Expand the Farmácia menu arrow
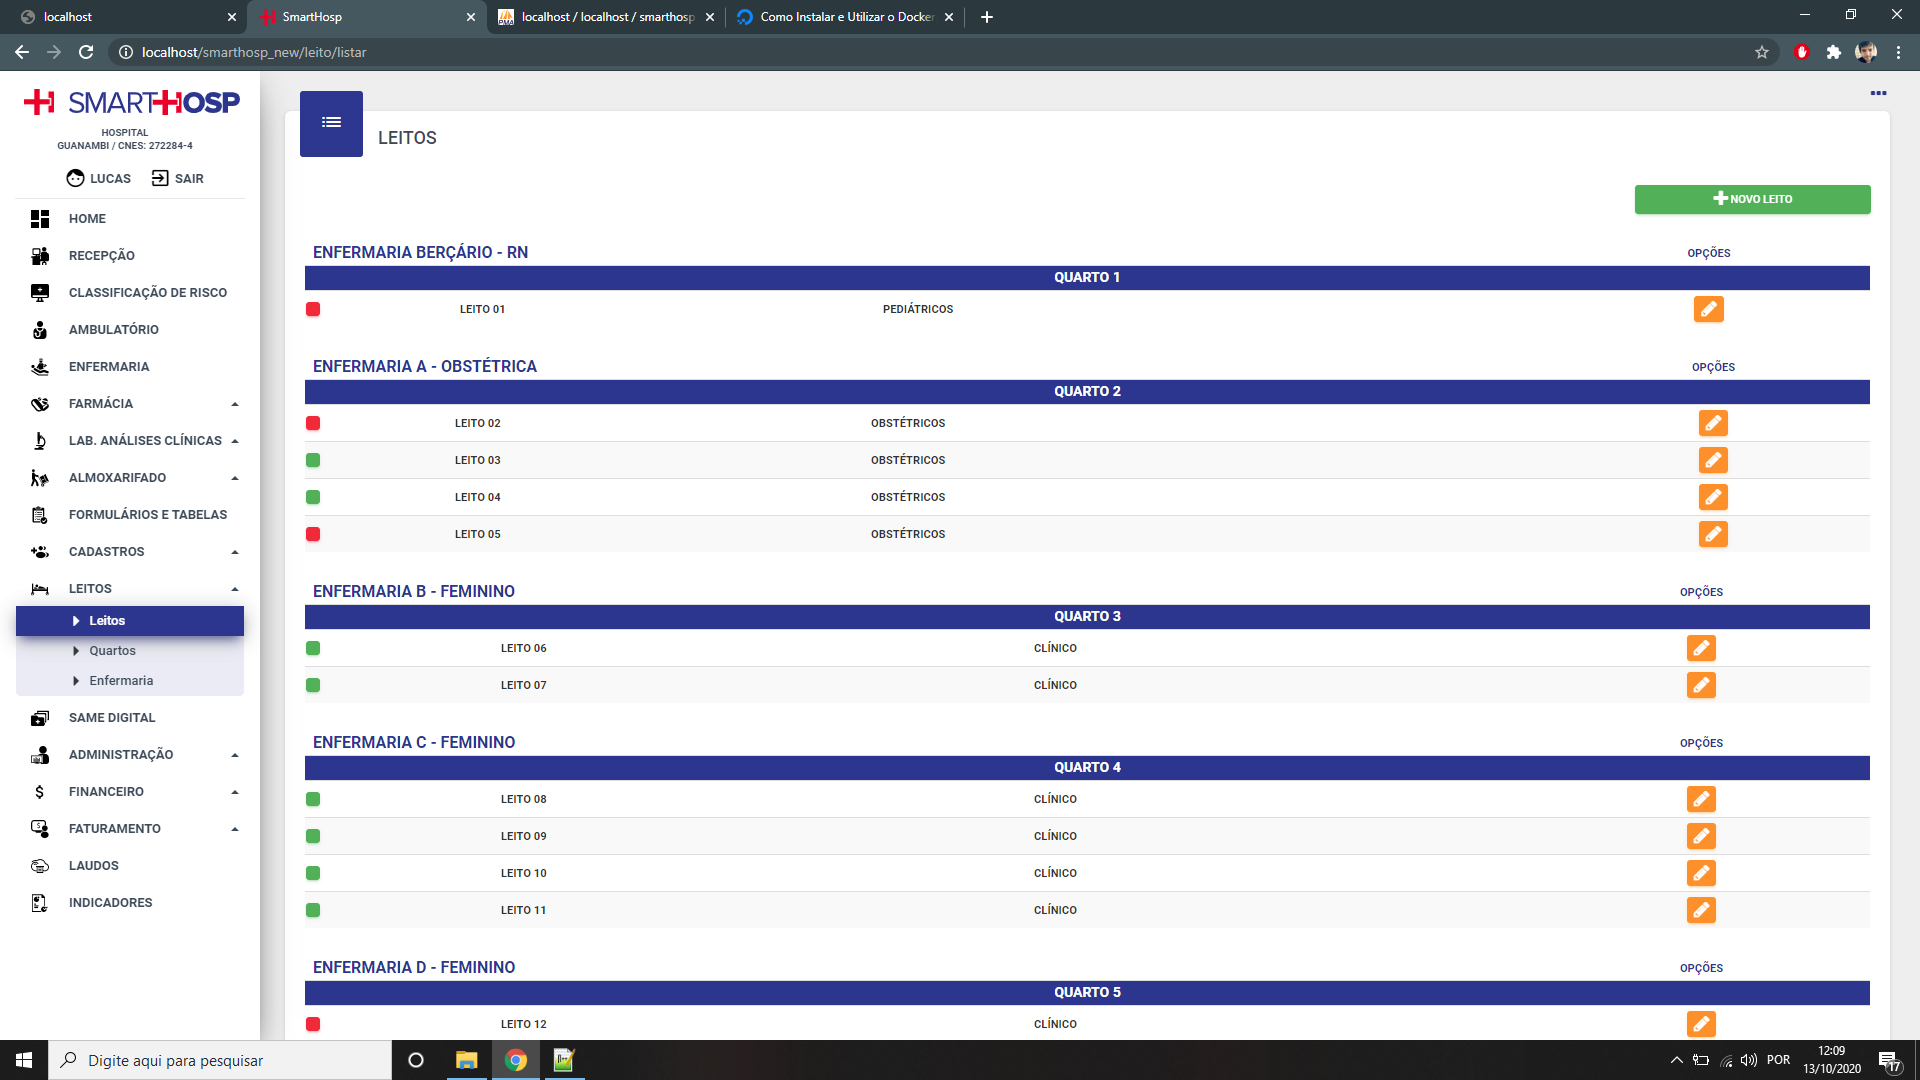Viewport: 1920px width, 1080px height. (235, 404)
